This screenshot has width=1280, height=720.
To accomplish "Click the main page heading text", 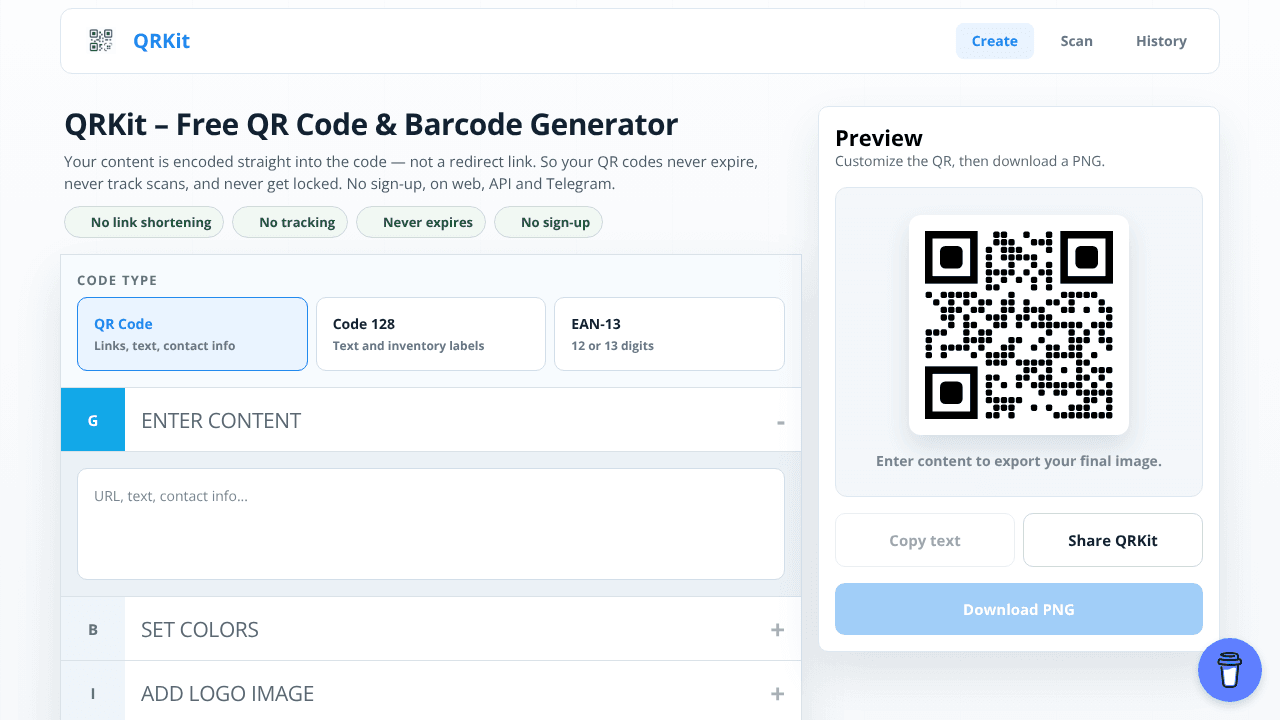I will tap(371, 125).
